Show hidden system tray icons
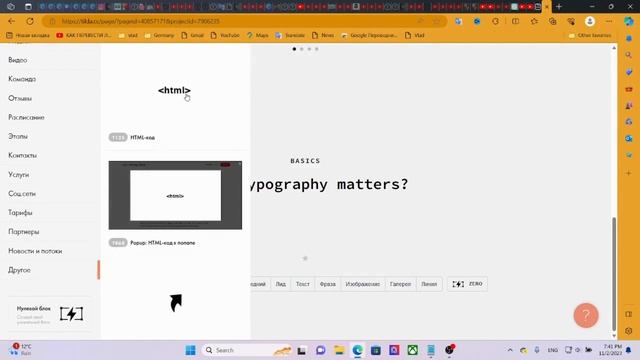The height and width of the screenshot is (360, 640). pyautogui.click(x=510, y=350)
